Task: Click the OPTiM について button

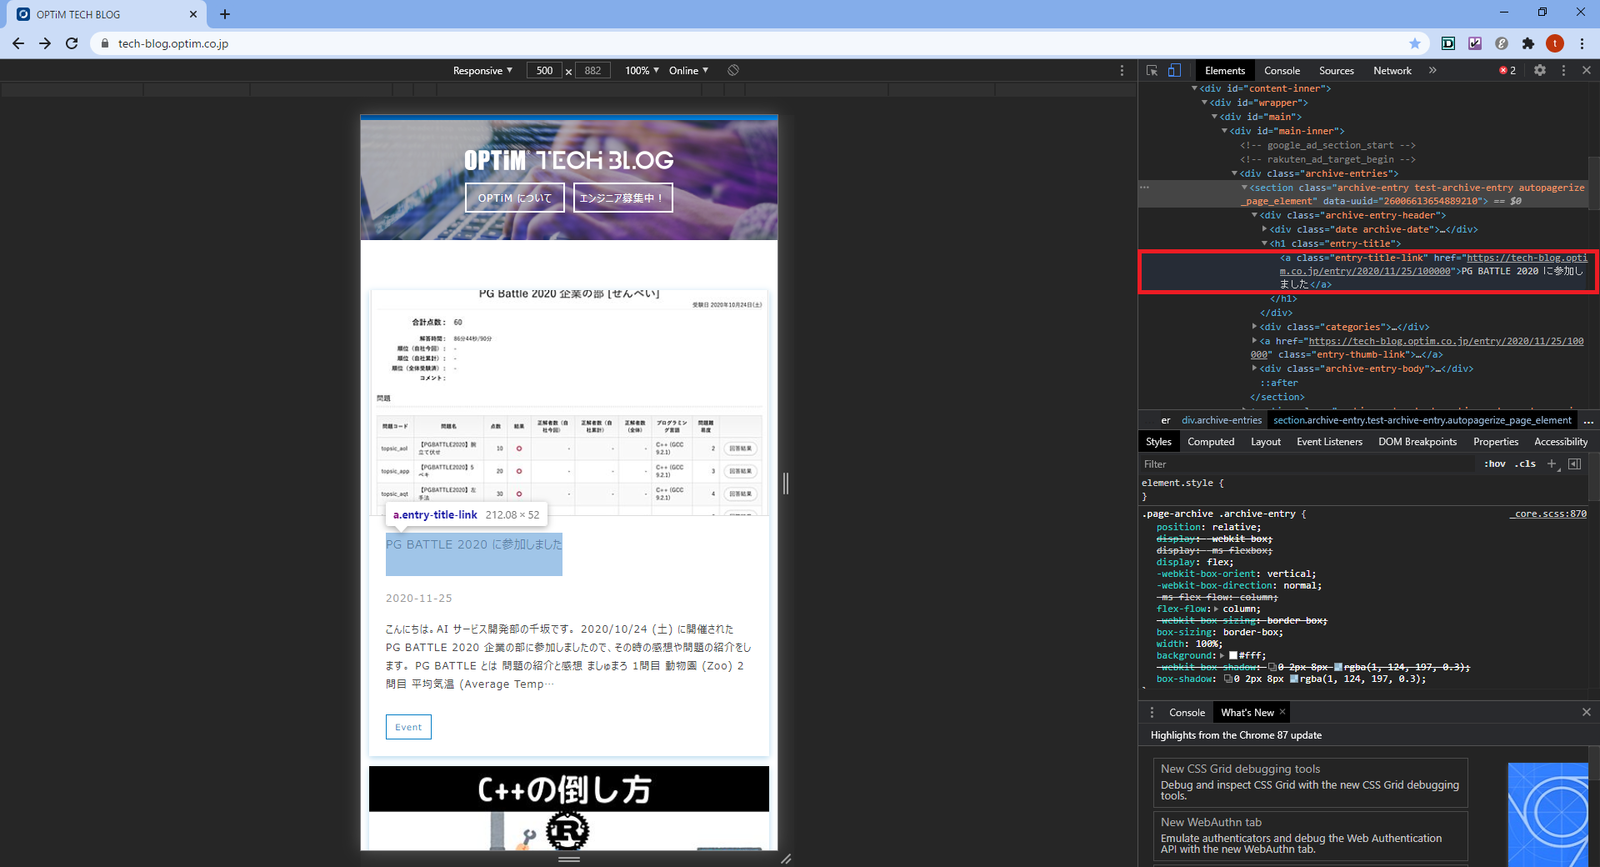Action: point(515,198)
